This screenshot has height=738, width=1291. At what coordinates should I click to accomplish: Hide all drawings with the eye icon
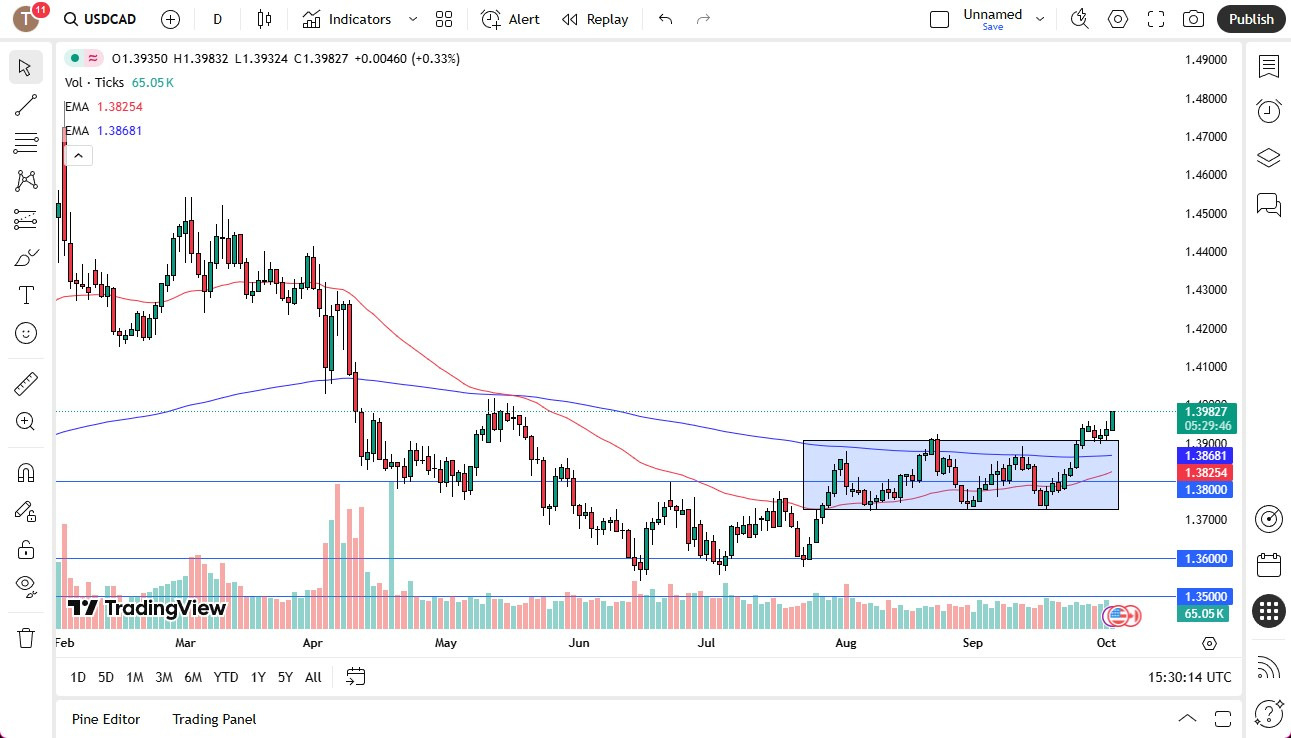click(25, 586)
